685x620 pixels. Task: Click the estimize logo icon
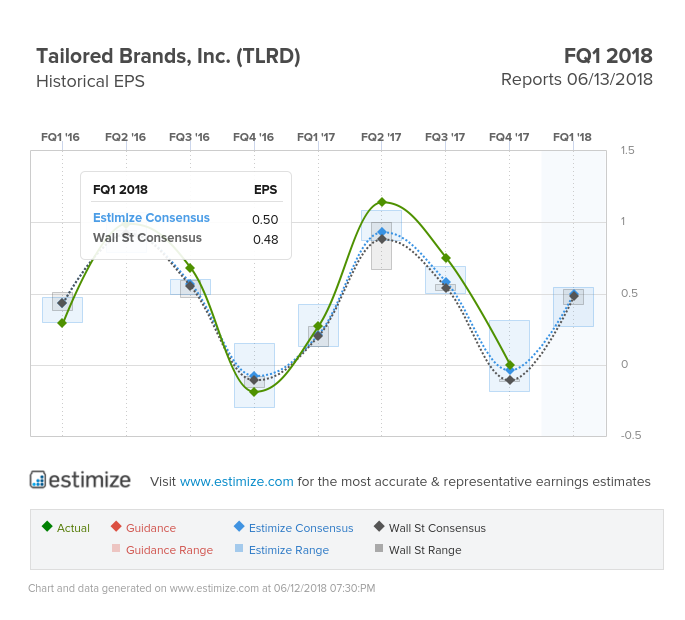click(x=38, y=479)
